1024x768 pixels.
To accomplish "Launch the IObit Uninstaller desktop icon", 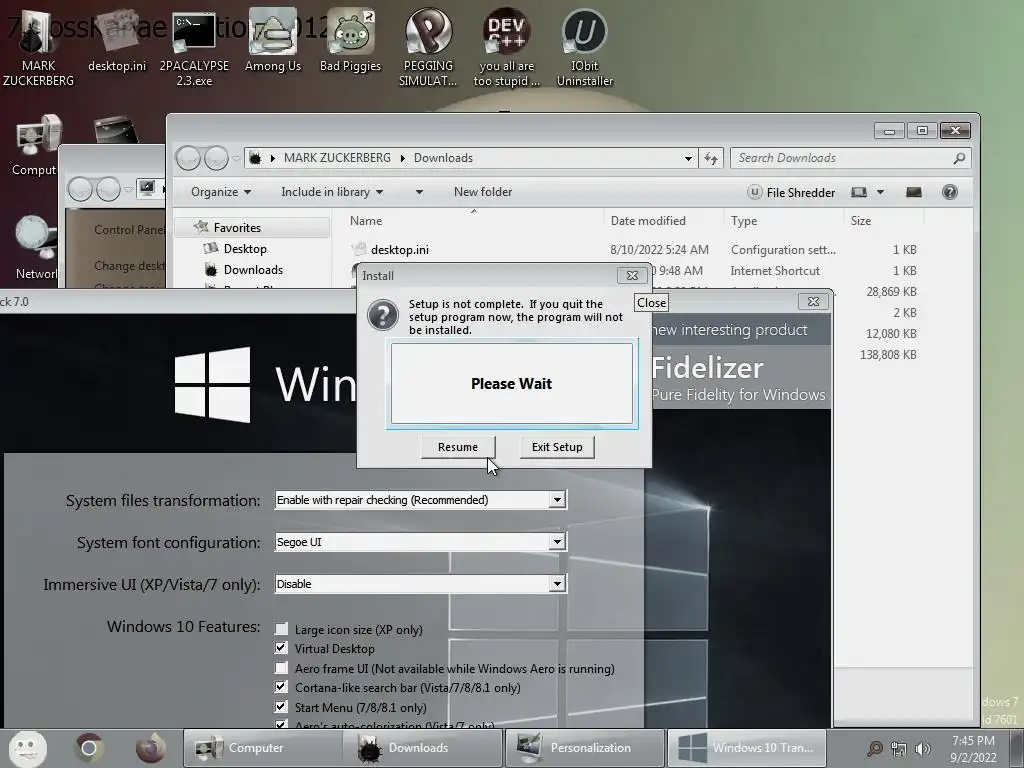I will [x=584, y=47].
